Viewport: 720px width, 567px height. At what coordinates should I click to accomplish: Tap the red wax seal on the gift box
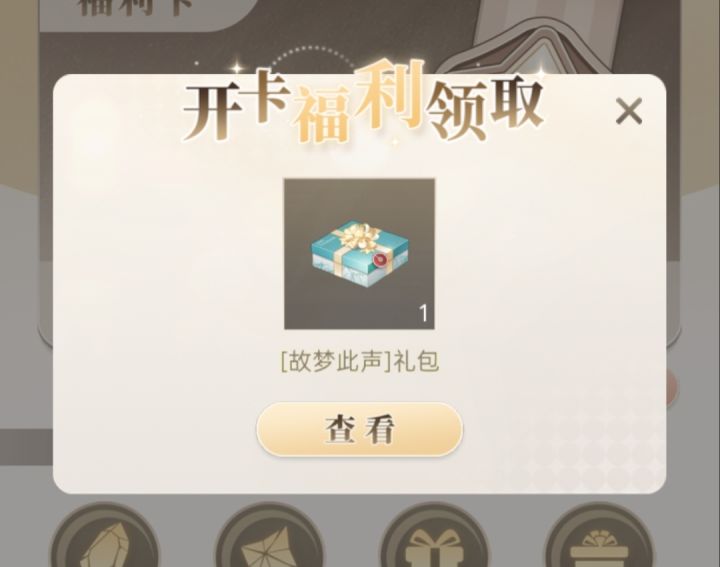pyautogui.click(x=380, y=260)
